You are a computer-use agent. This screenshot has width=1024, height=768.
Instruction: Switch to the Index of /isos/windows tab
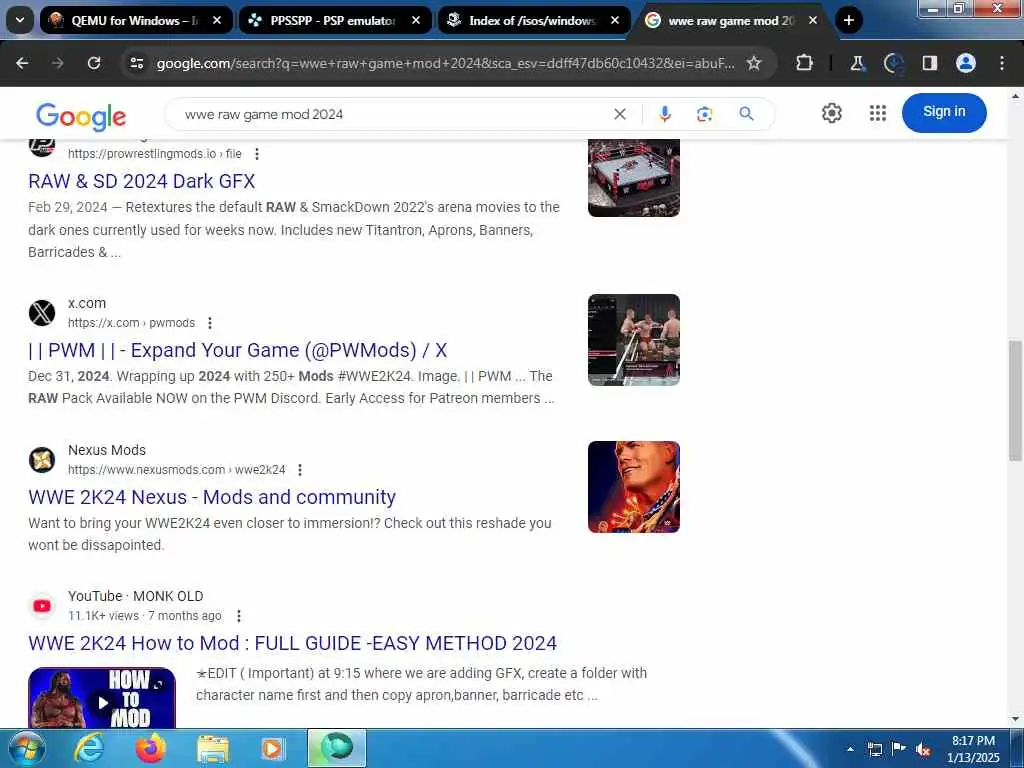pyautogui.click(x=533, y=20)
